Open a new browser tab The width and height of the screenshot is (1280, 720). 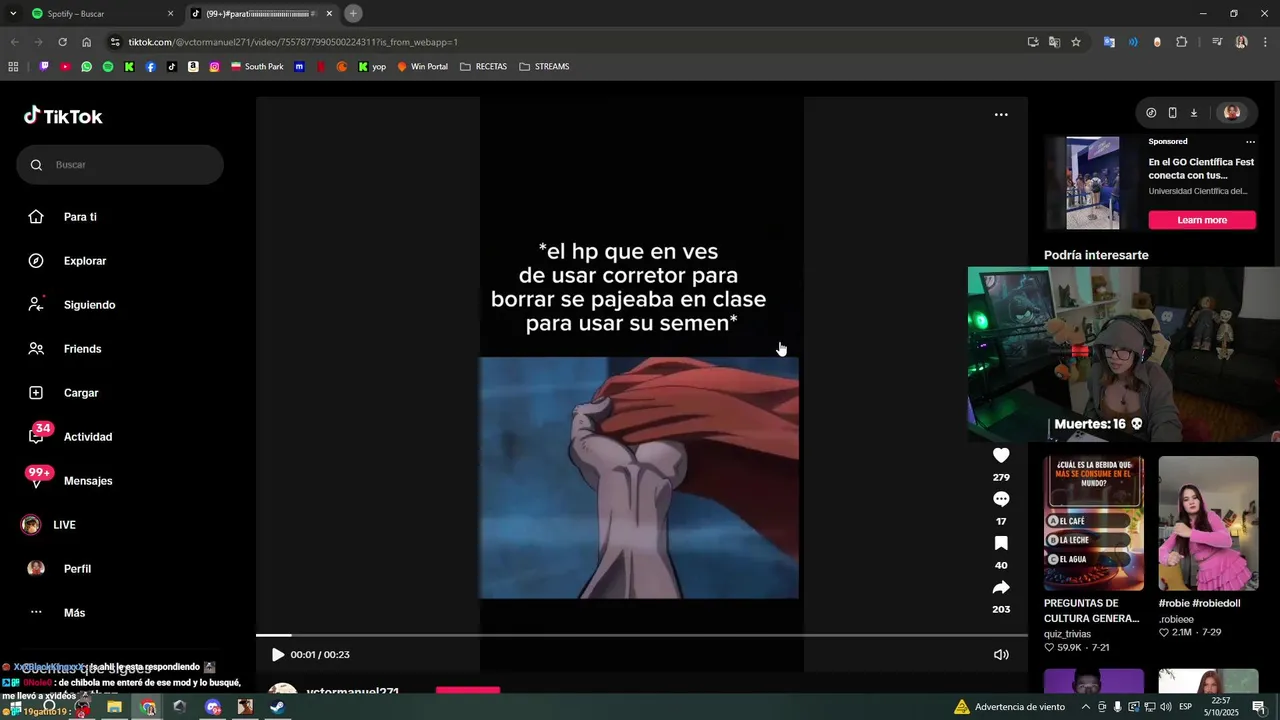353,14
